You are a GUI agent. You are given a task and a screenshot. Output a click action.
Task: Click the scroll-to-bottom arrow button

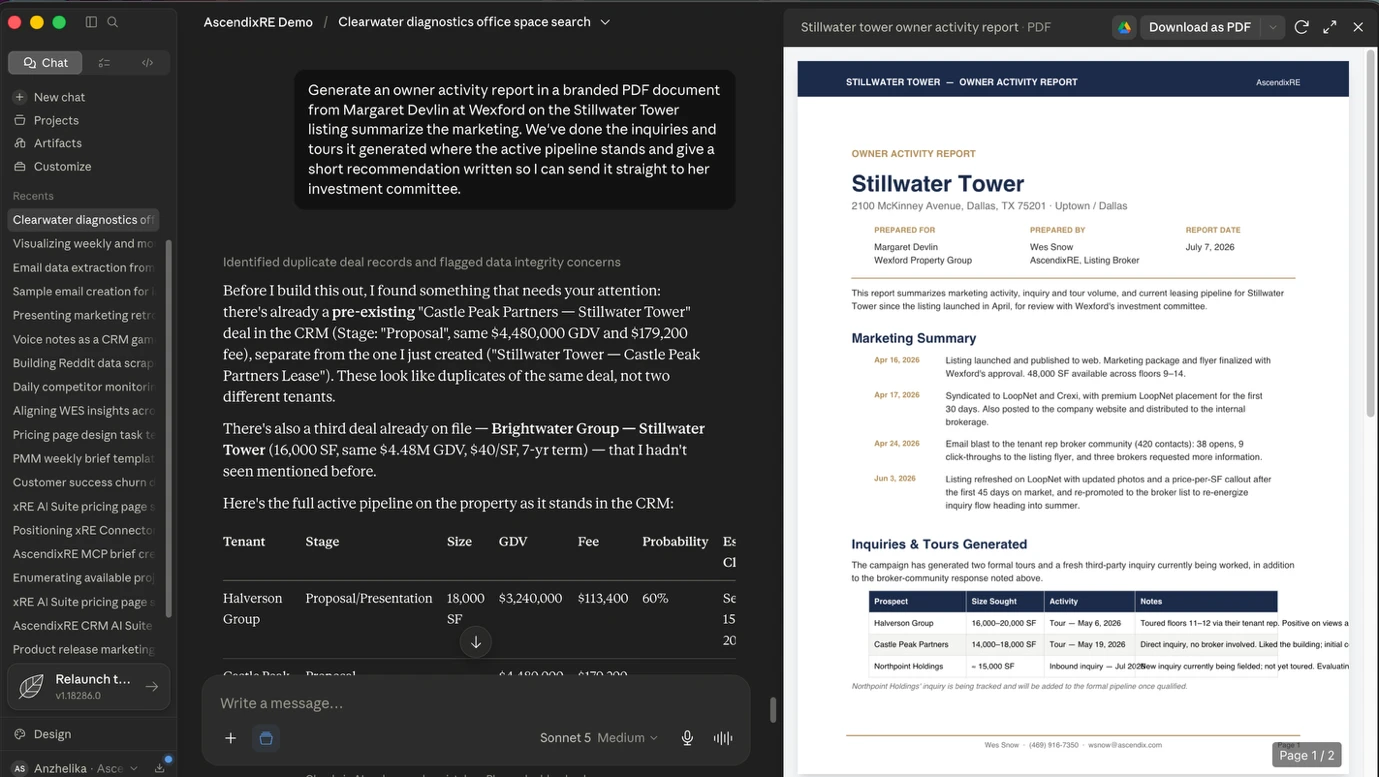[x=476, y=642]
